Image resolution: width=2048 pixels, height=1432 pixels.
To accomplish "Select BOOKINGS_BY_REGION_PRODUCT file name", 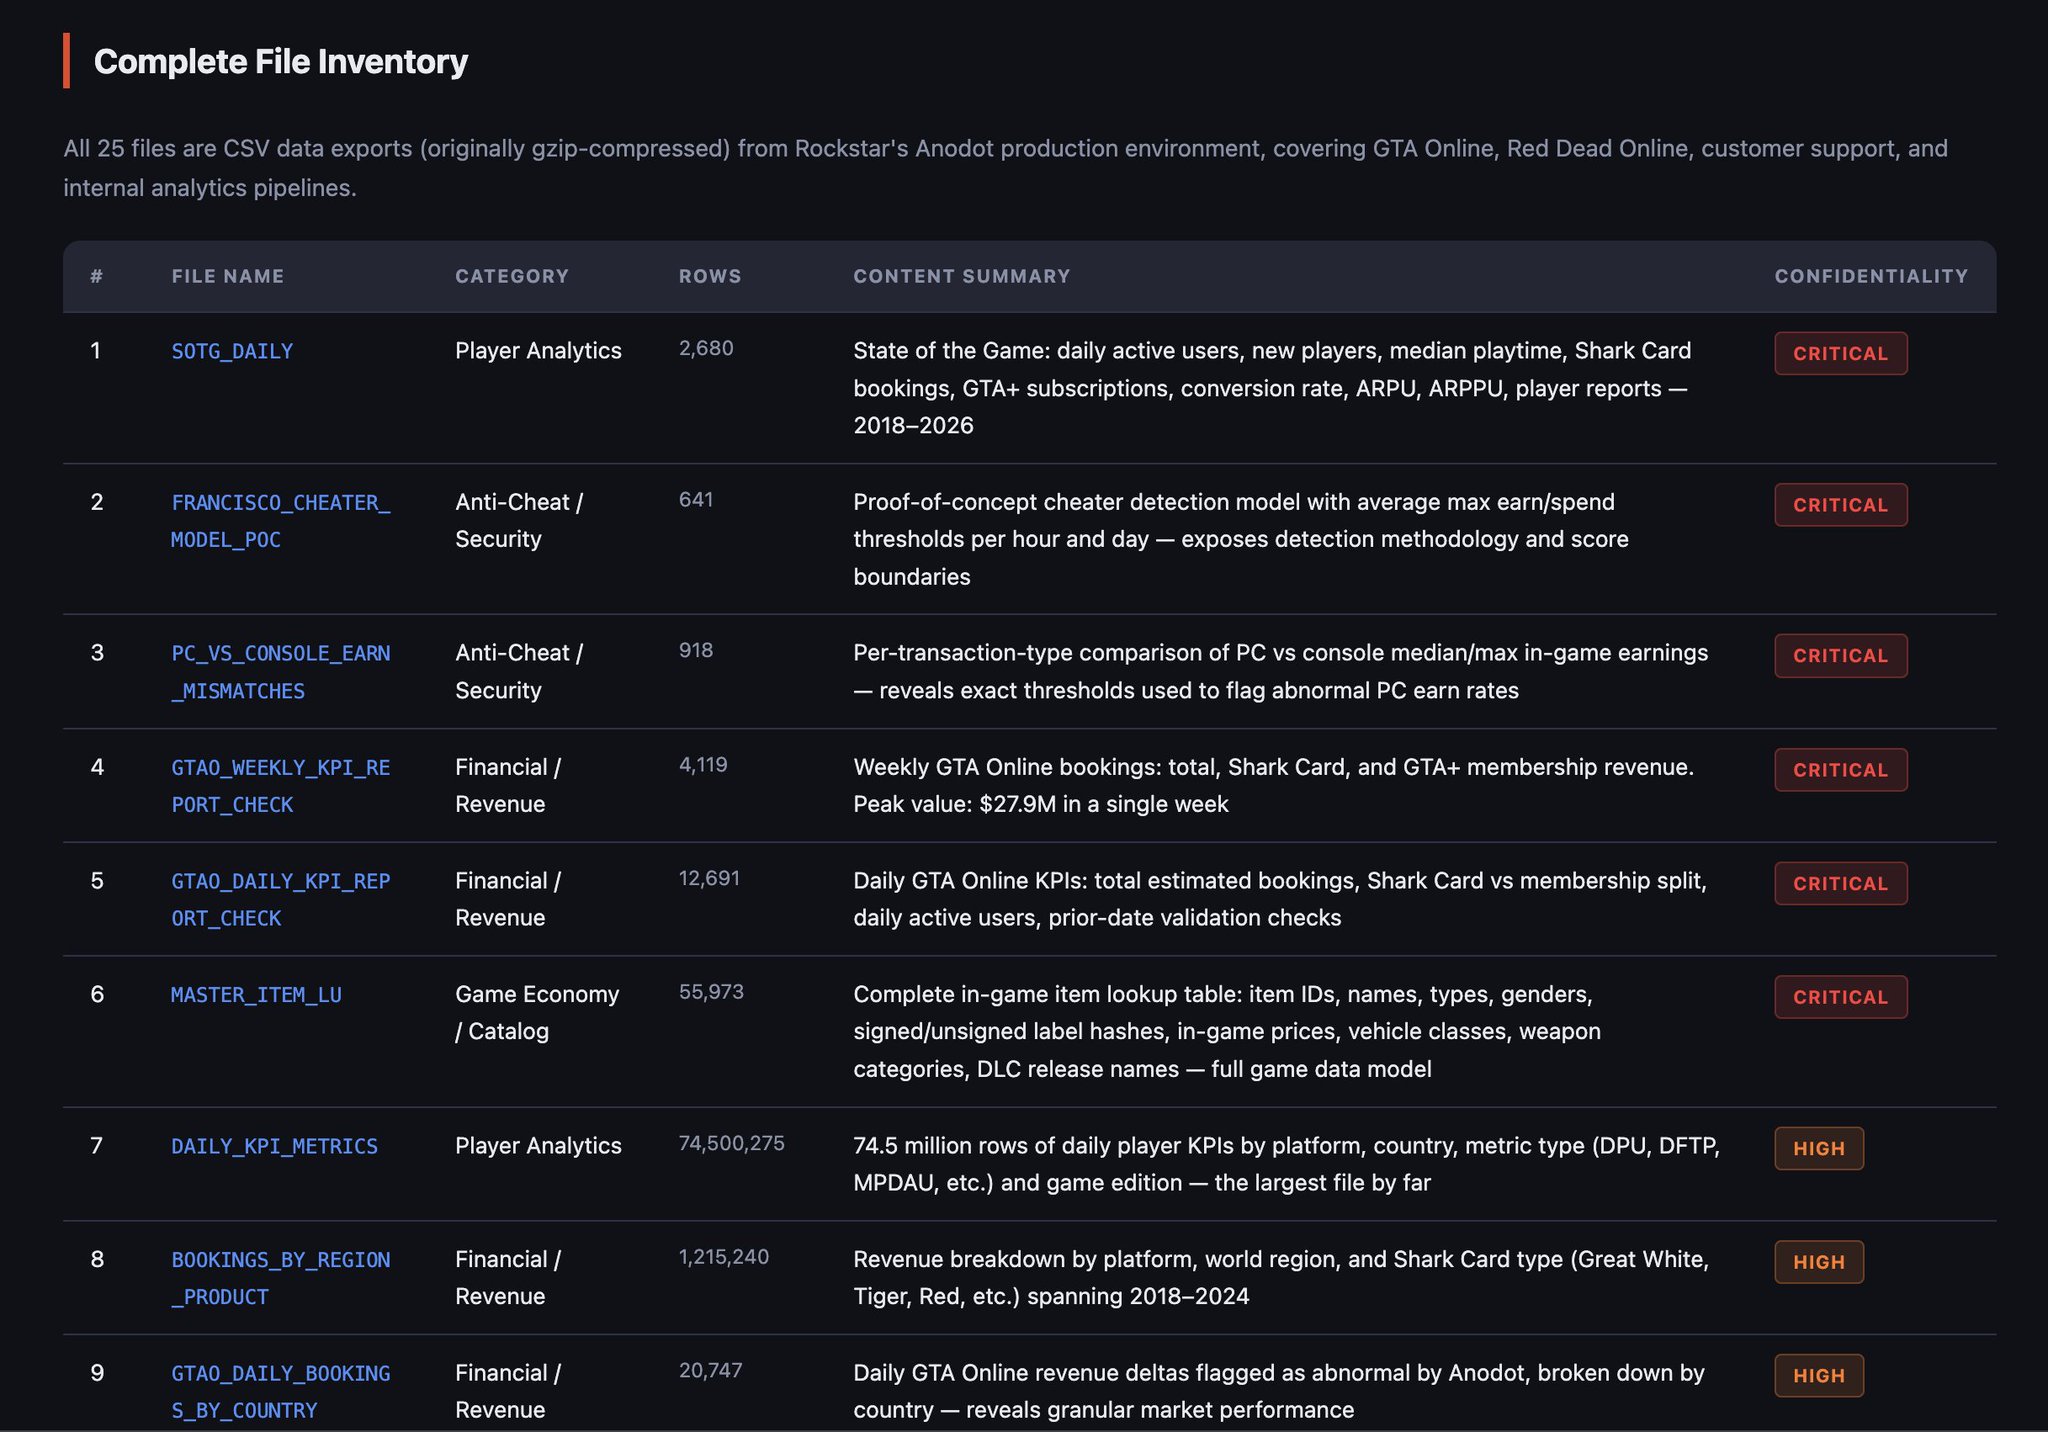I will pos(280,1260).
